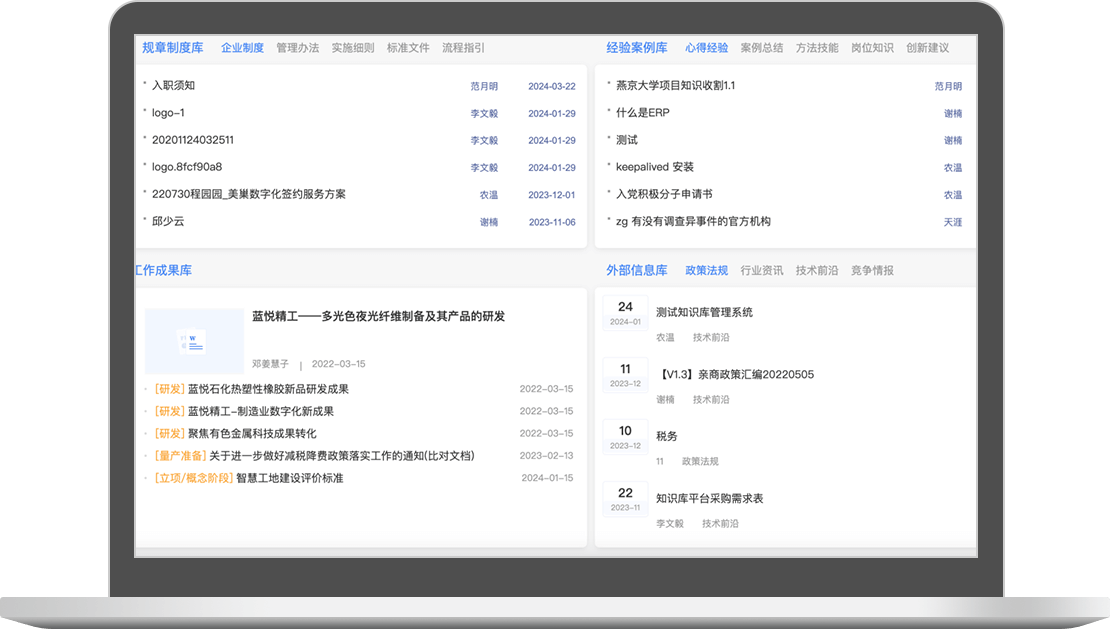
Task: Select the 实施细则 tab
Action: pos(353,48)
